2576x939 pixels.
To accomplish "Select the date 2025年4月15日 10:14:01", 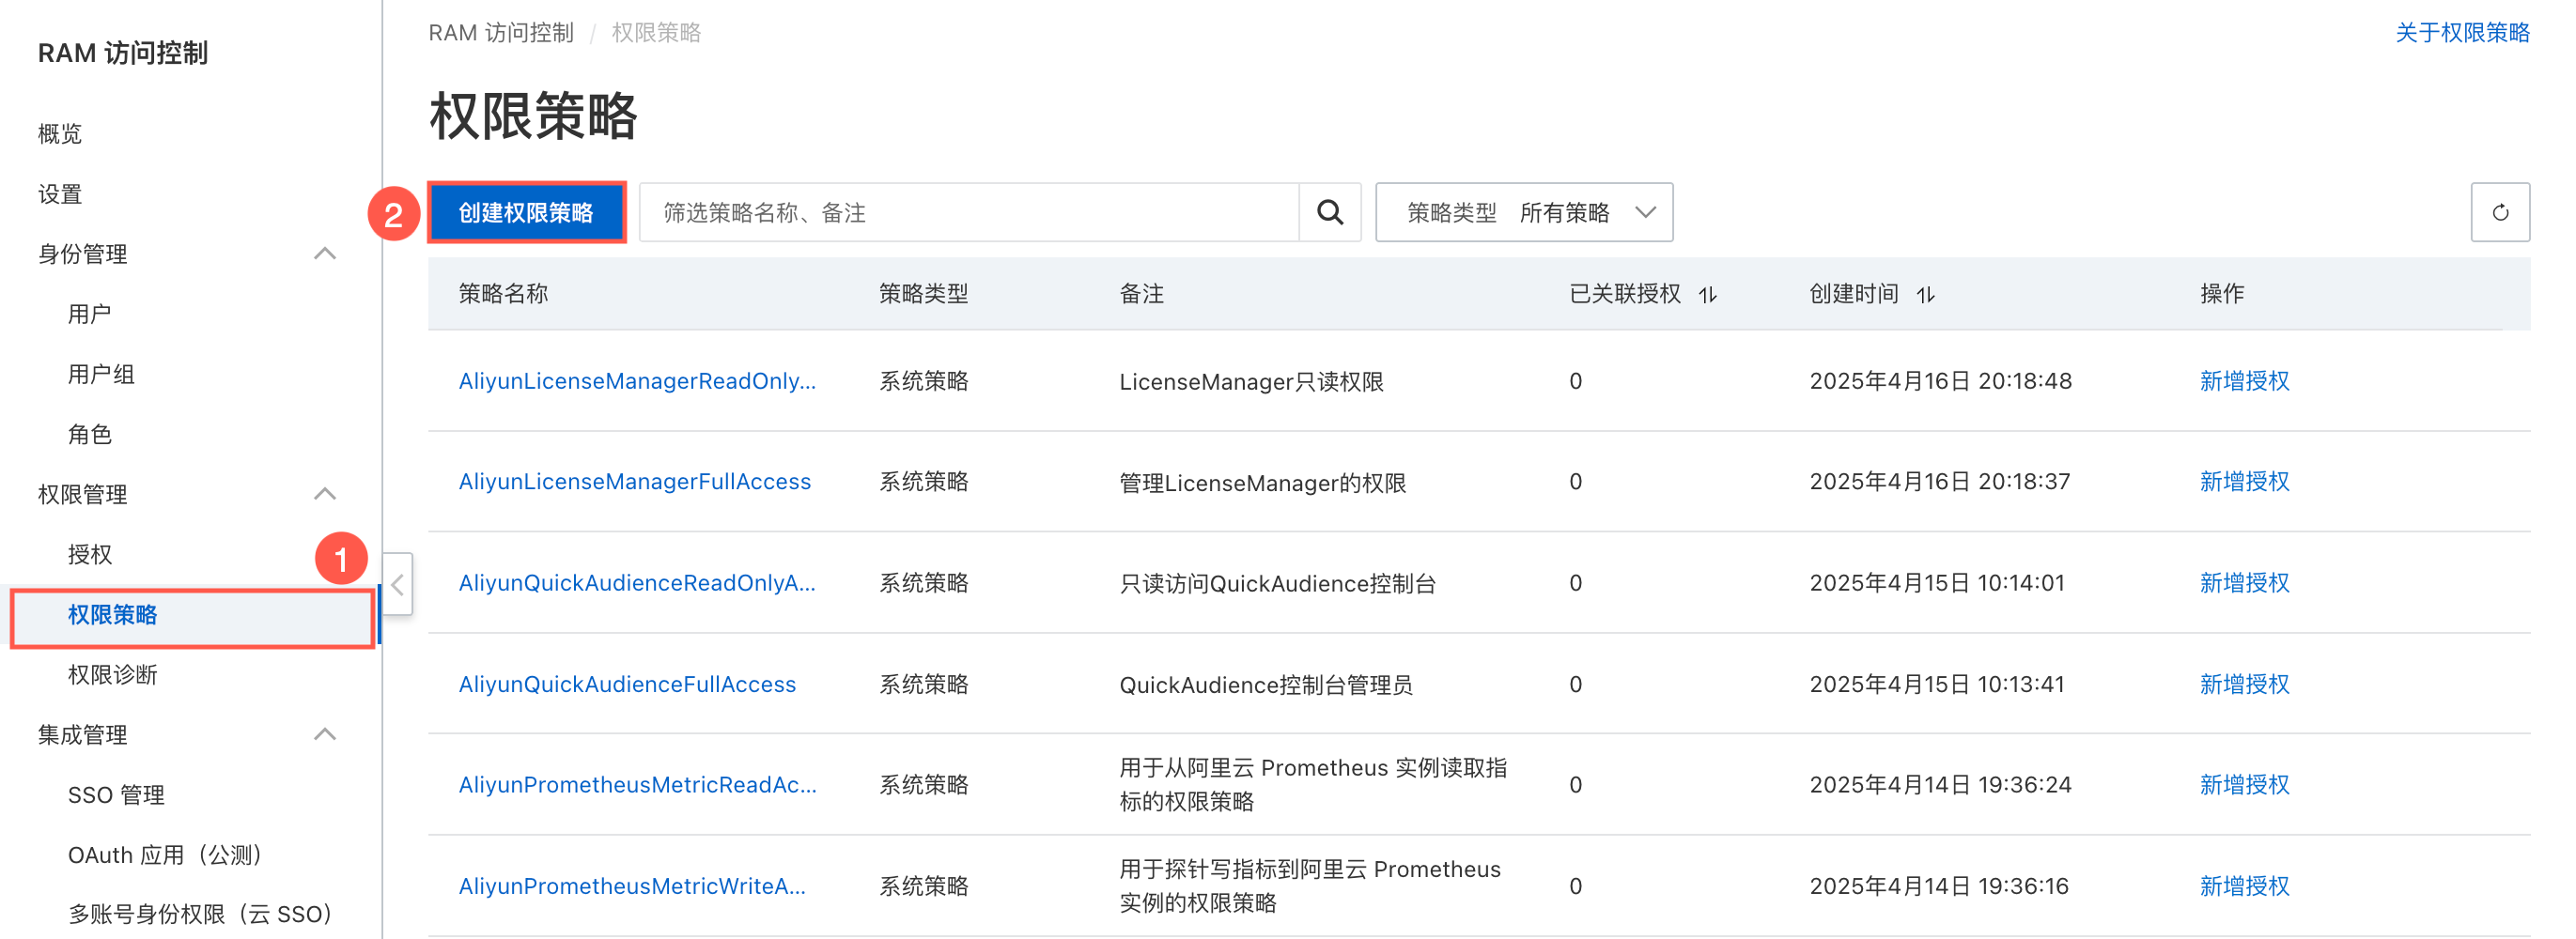I will [1936, 583].
